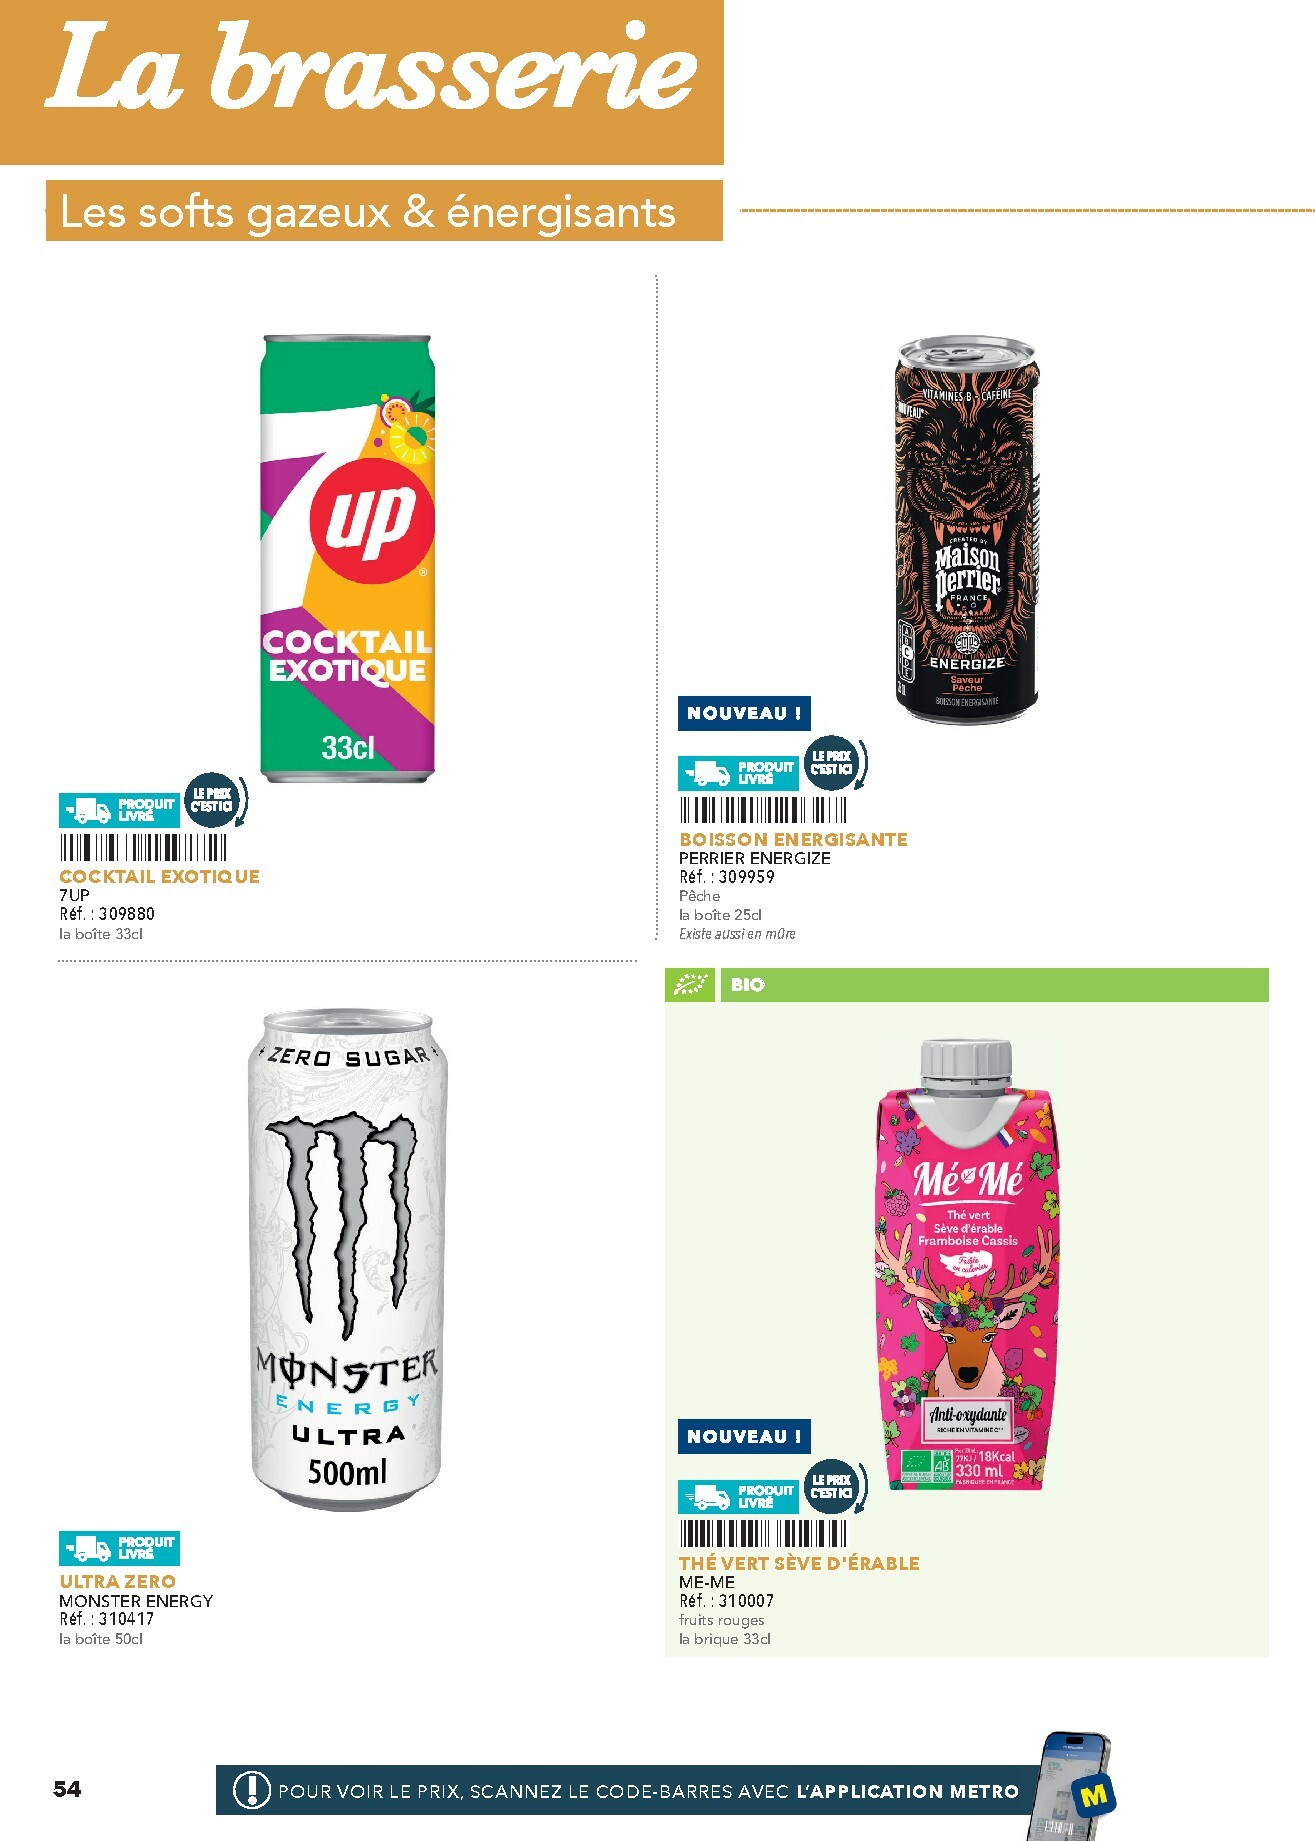The image size is (1315, 1841).
Task: Click the green BIO banner
Action: tap(967, 985)
